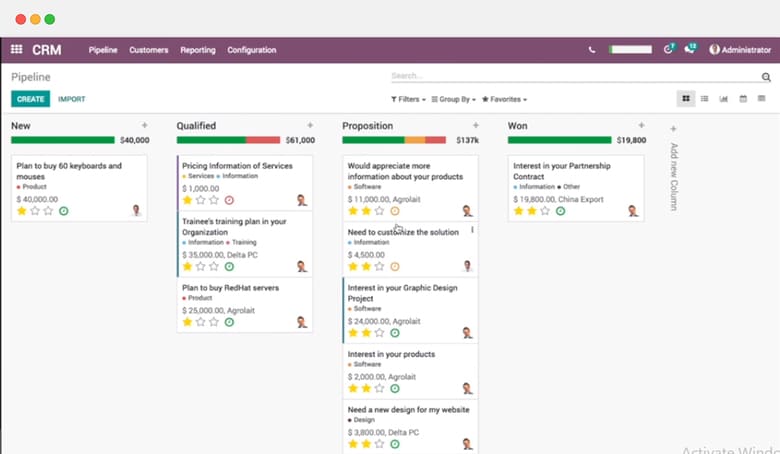
Task: Set third star on Graphic Design Project card
Action: [x=379, y=333]
